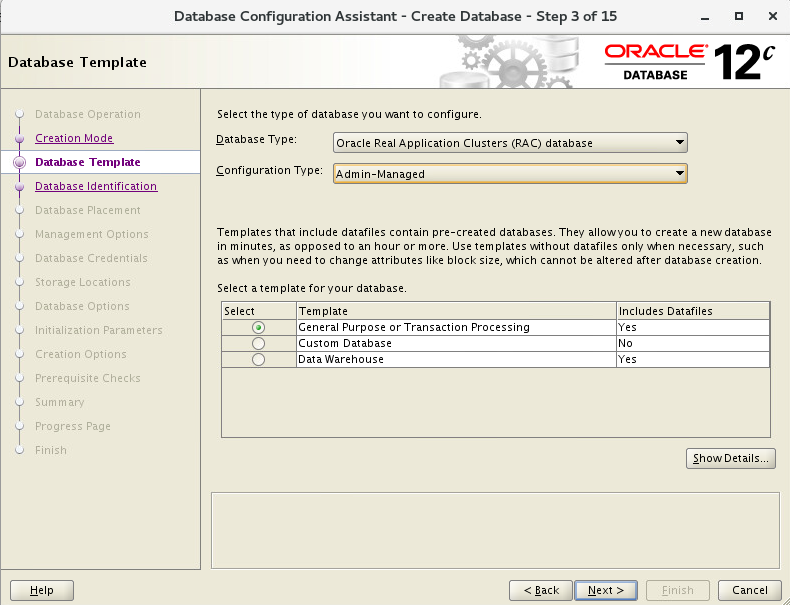
Task: Select General Purpose or Transaction Processing radio button
Action: click(x=258, y=327)
